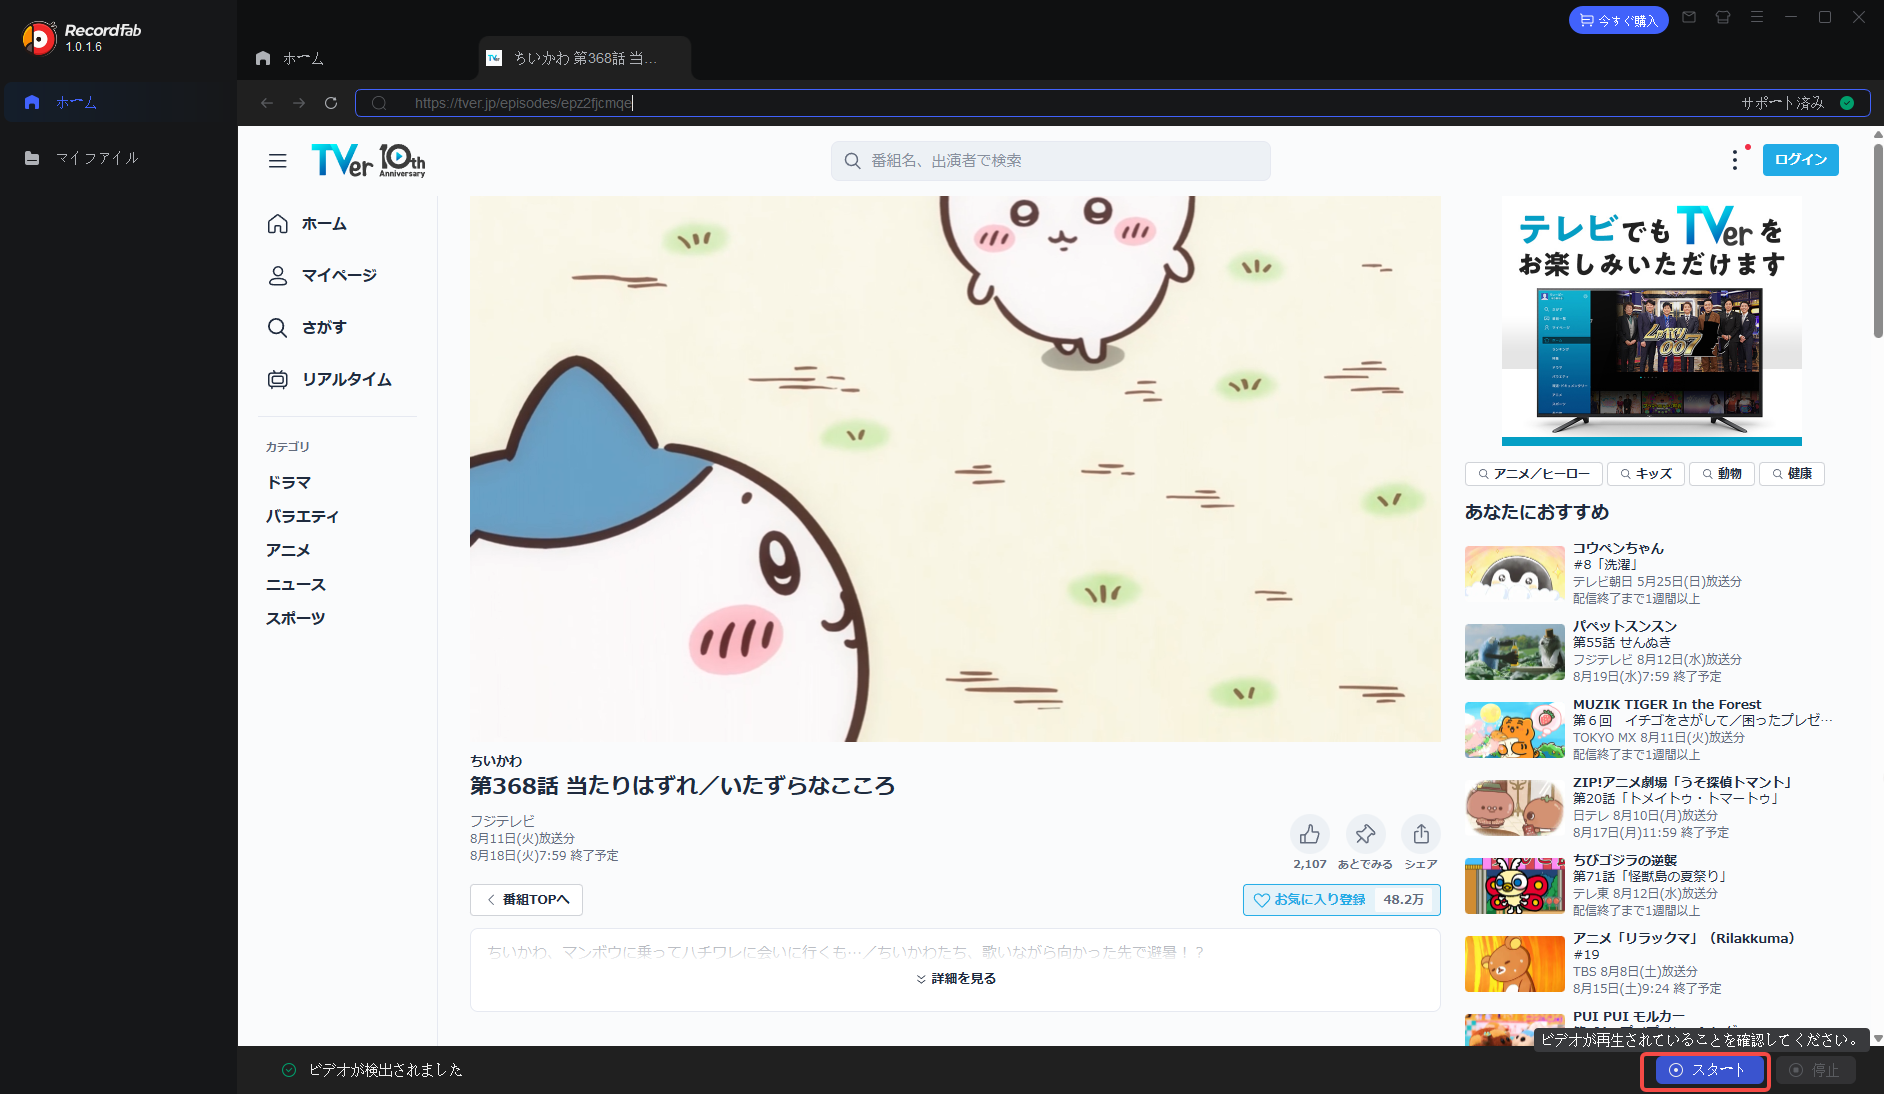Click the page vertical scrollbar
Image resolution: width=1884 pixels, height=1094 pixels.
pyautogui.click(x=1877, y=240)
